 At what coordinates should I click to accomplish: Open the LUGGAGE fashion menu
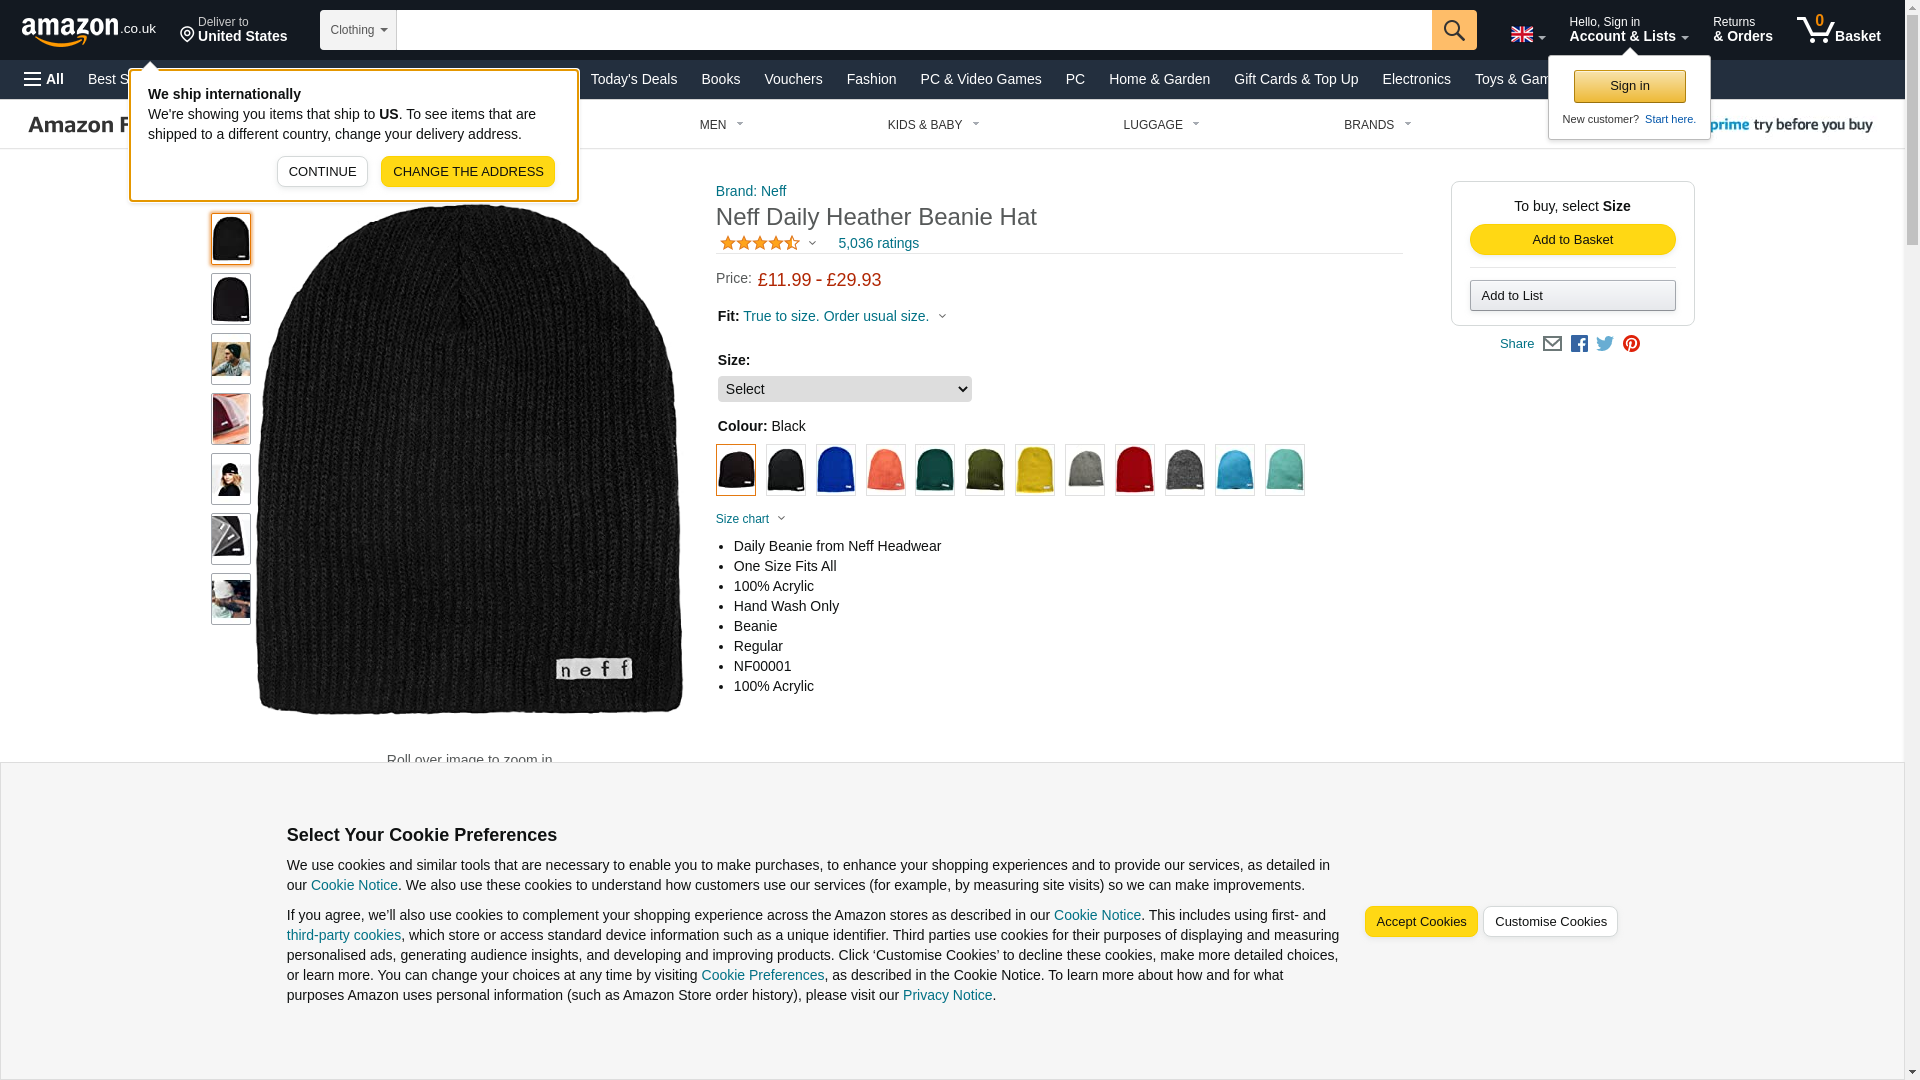pyautogui.click(x=1160, y=125)
